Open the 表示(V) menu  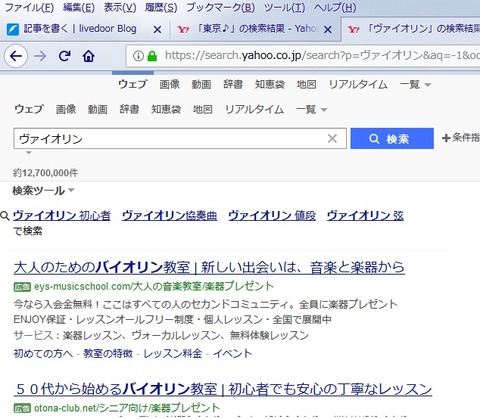point(120,7)
